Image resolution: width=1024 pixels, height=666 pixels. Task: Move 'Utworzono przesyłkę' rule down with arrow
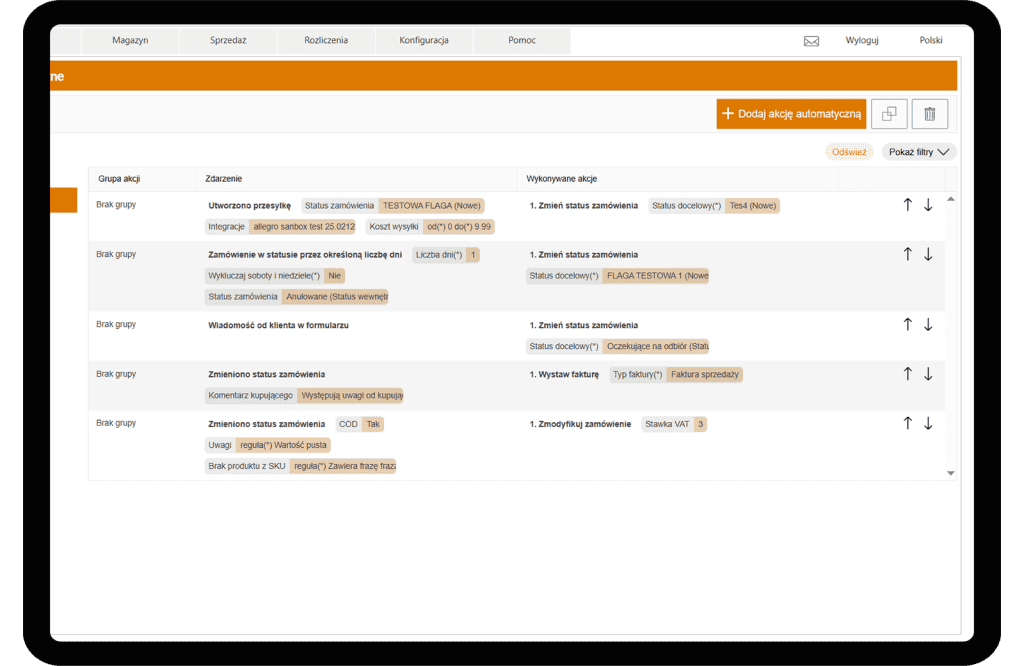(x=928, y=205)
